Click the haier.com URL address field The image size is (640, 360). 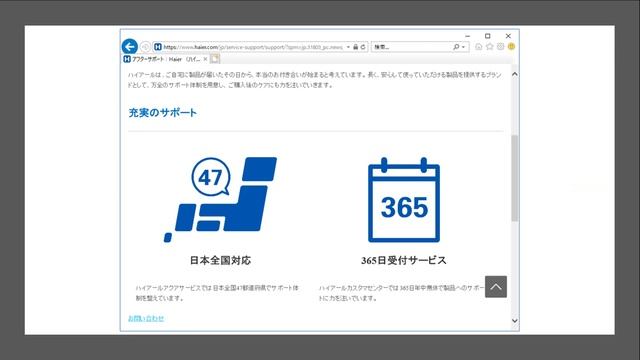253,47
